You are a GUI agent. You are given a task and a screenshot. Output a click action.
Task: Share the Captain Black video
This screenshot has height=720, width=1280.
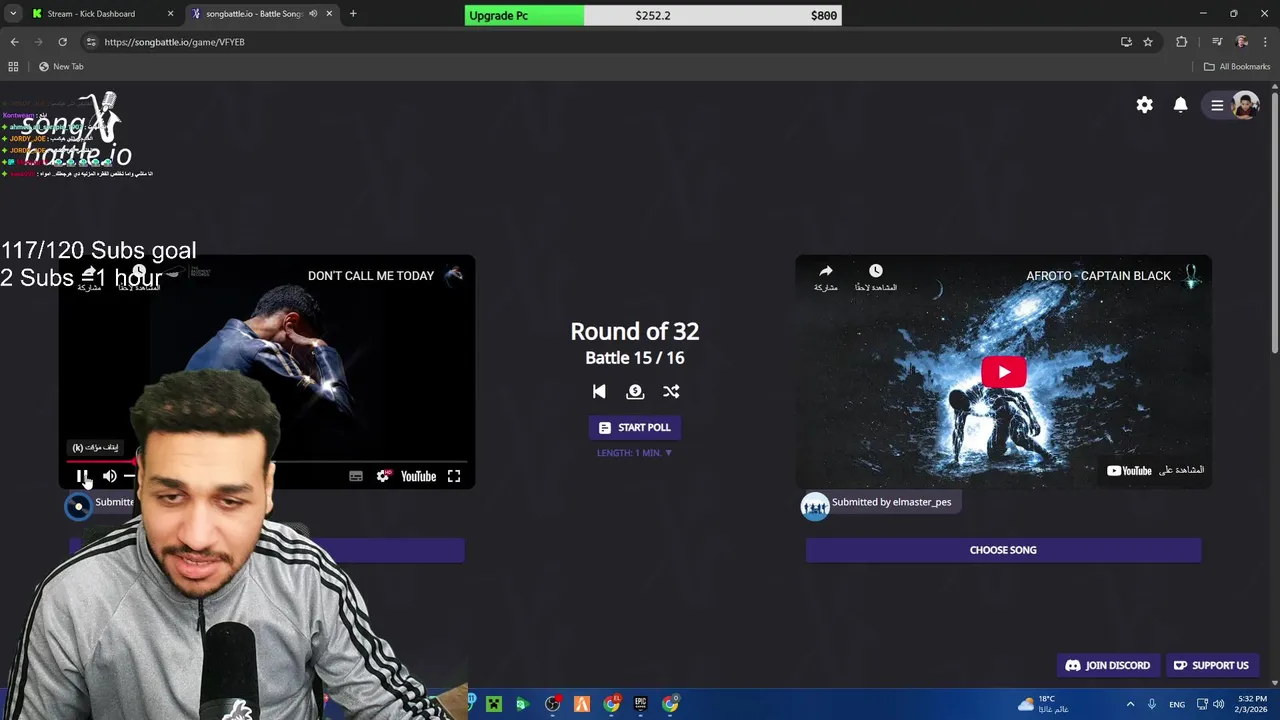point(826,277)
